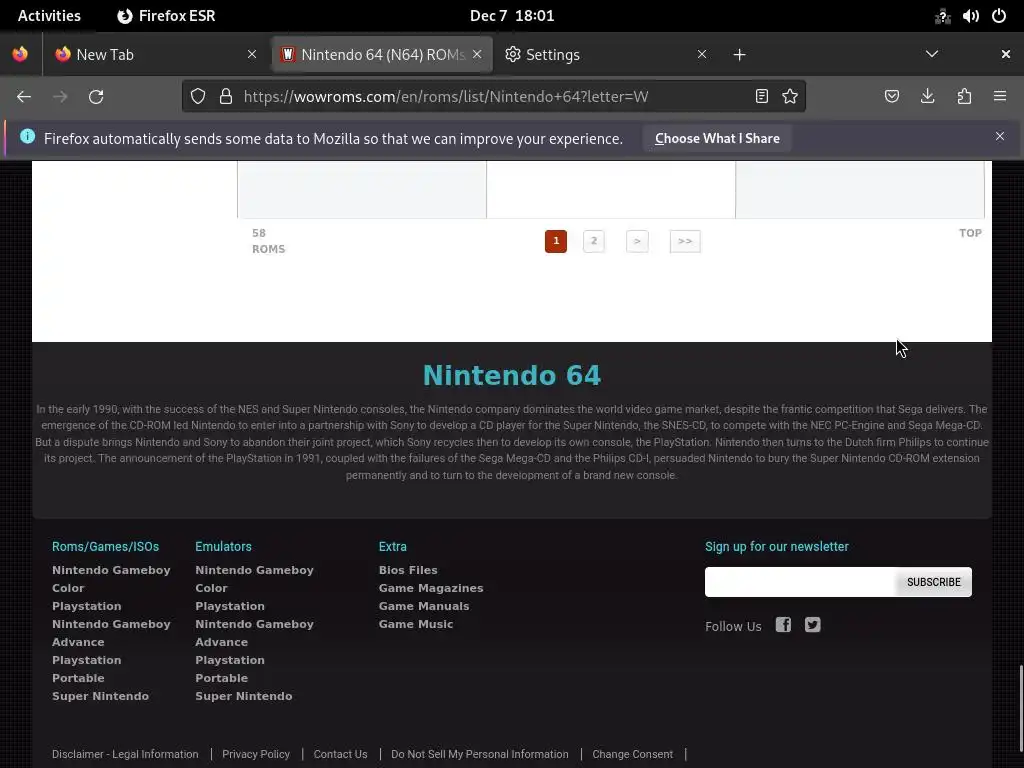The image size is (1024, 768).
Task: Open the Twitter follow icon
Action: click(812, 625)
